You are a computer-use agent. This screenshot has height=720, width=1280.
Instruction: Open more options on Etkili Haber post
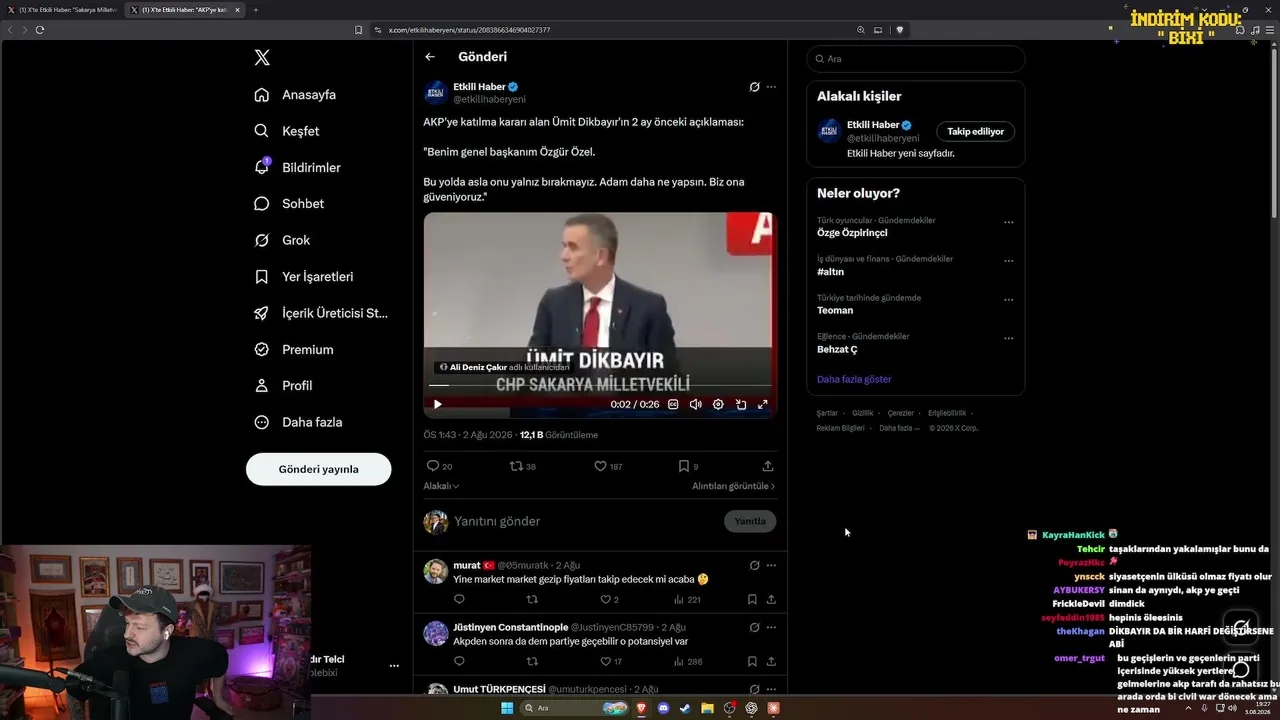pyautogui.click(x=771, y=87)
